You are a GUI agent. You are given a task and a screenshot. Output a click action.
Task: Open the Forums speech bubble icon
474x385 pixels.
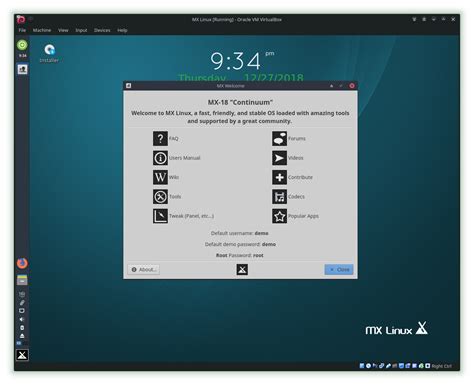(x=279, y=138)
